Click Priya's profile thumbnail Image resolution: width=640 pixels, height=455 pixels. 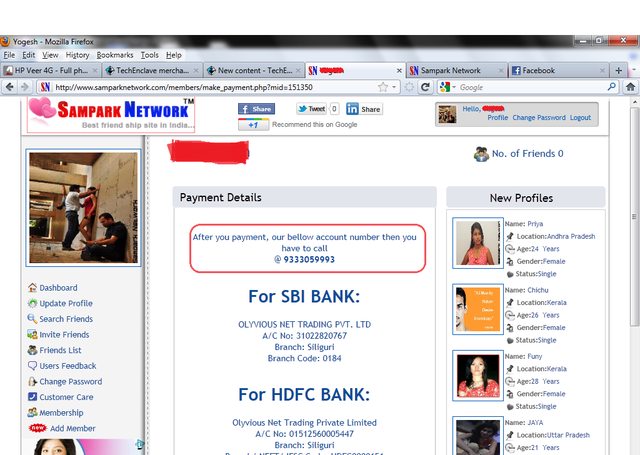coord(478,243)
